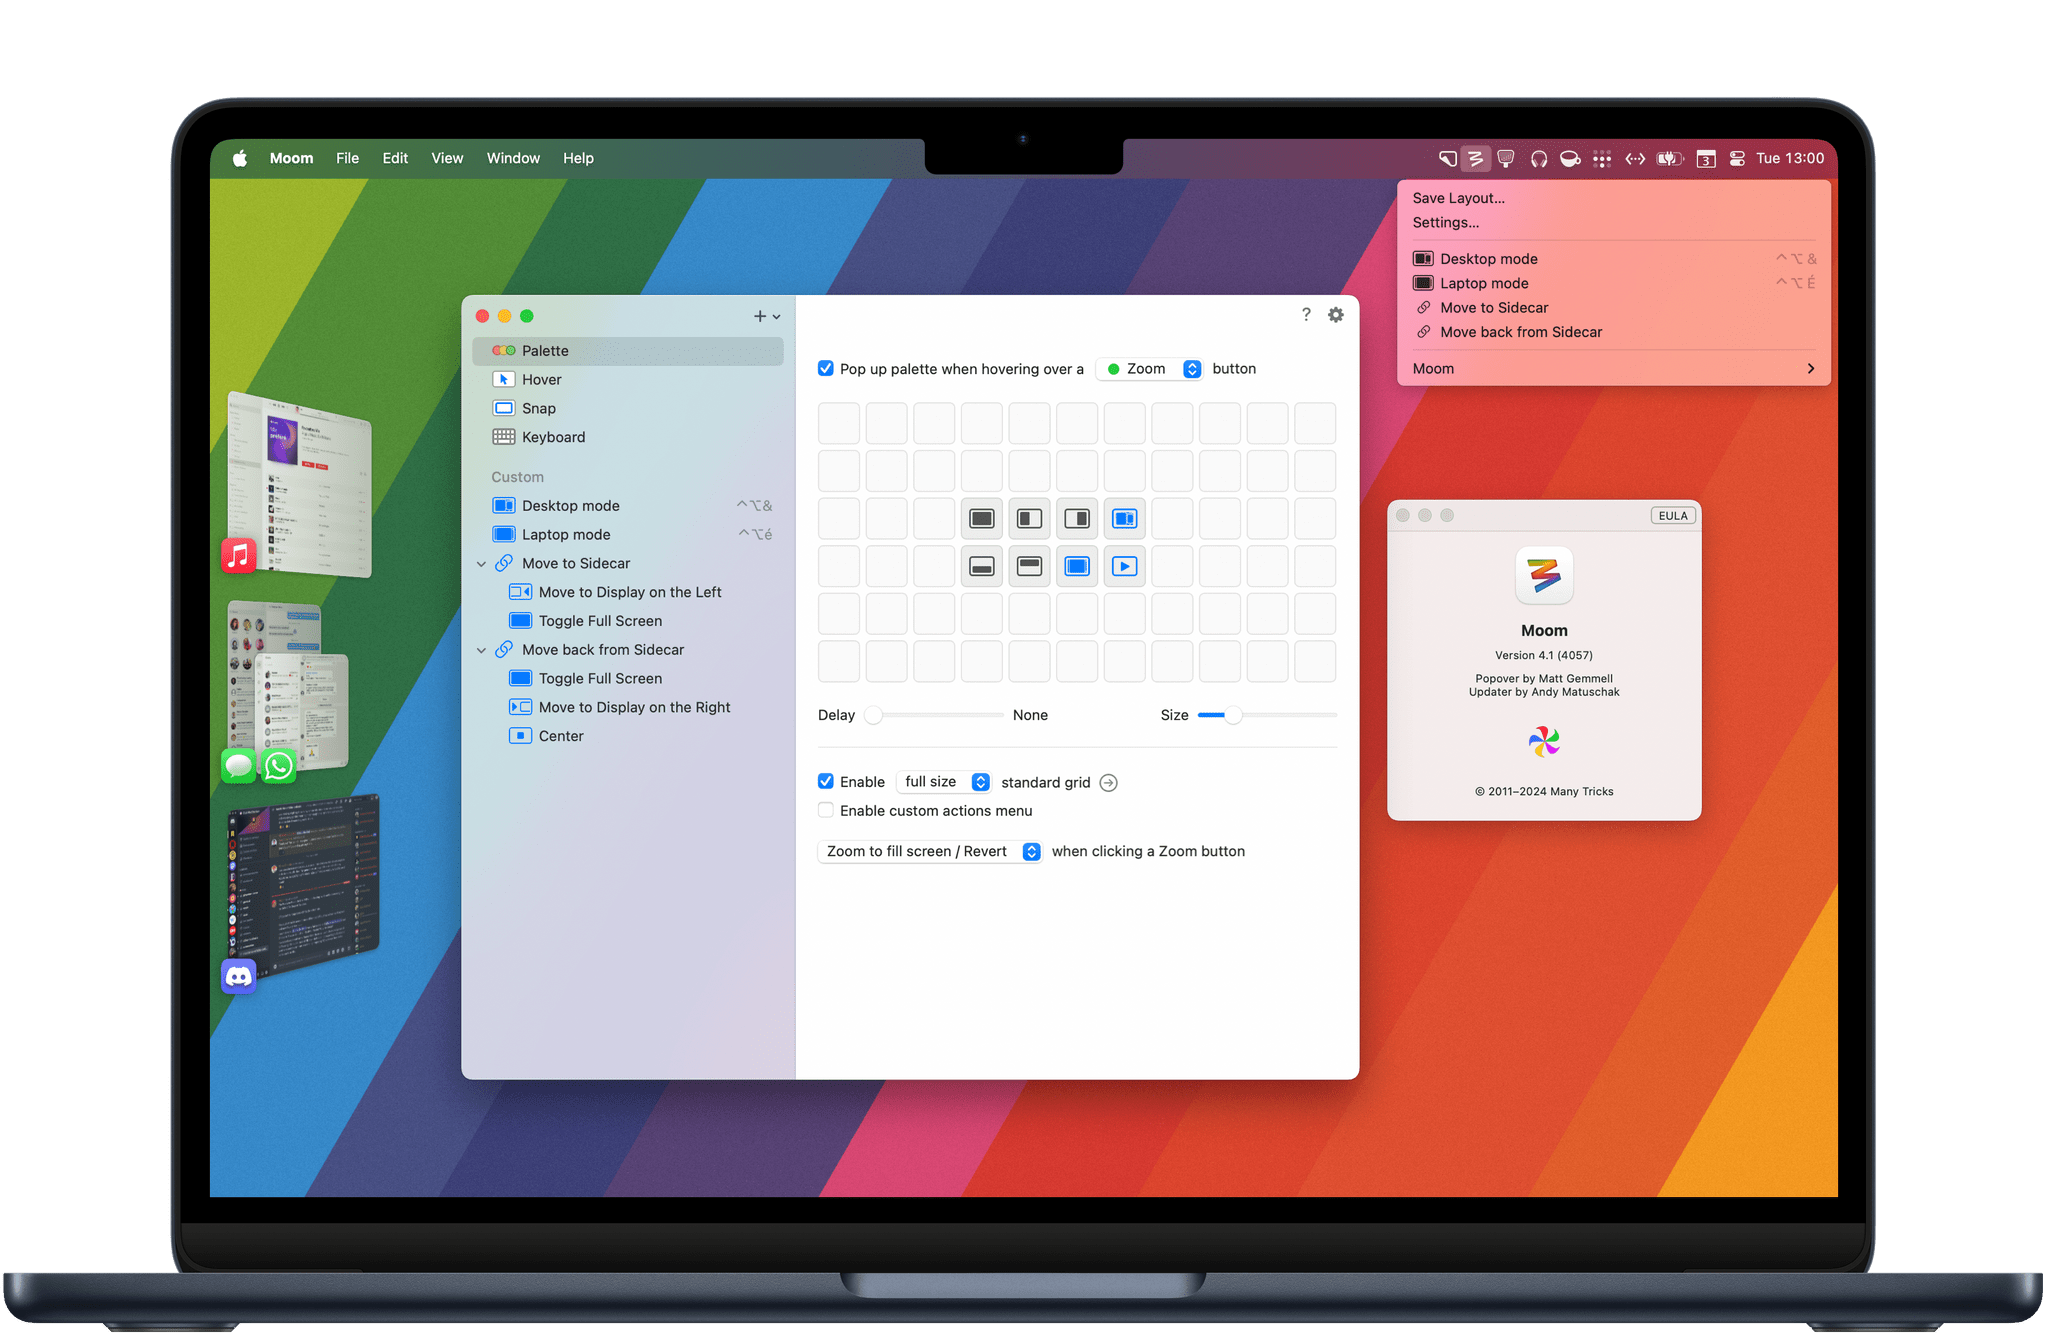Open the Zoom button dropdown
The image size is (2048, 1336).
(1149, 369)
